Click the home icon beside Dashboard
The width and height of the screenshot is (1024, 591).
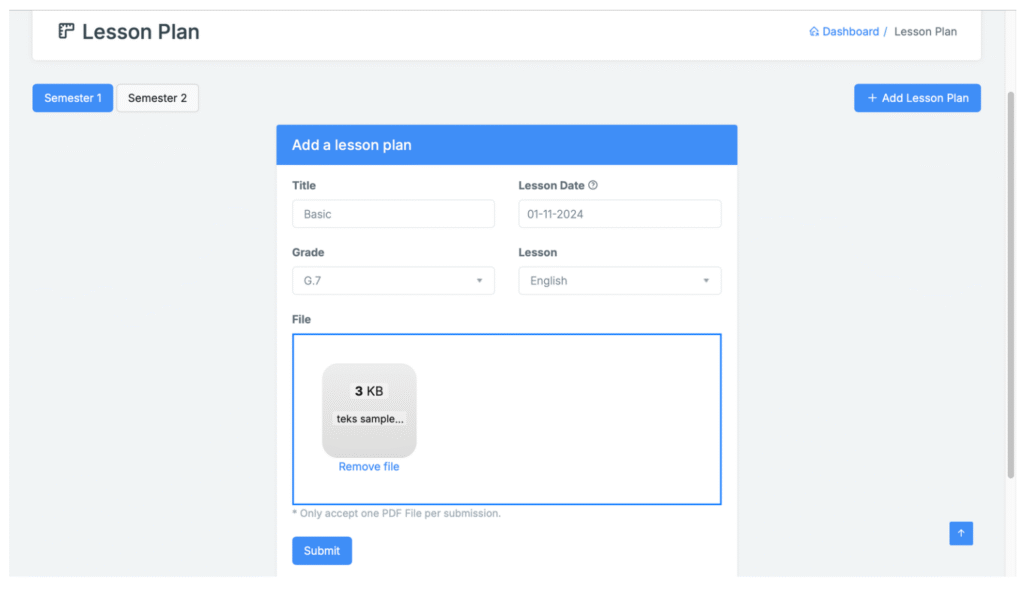click(814, 32)
